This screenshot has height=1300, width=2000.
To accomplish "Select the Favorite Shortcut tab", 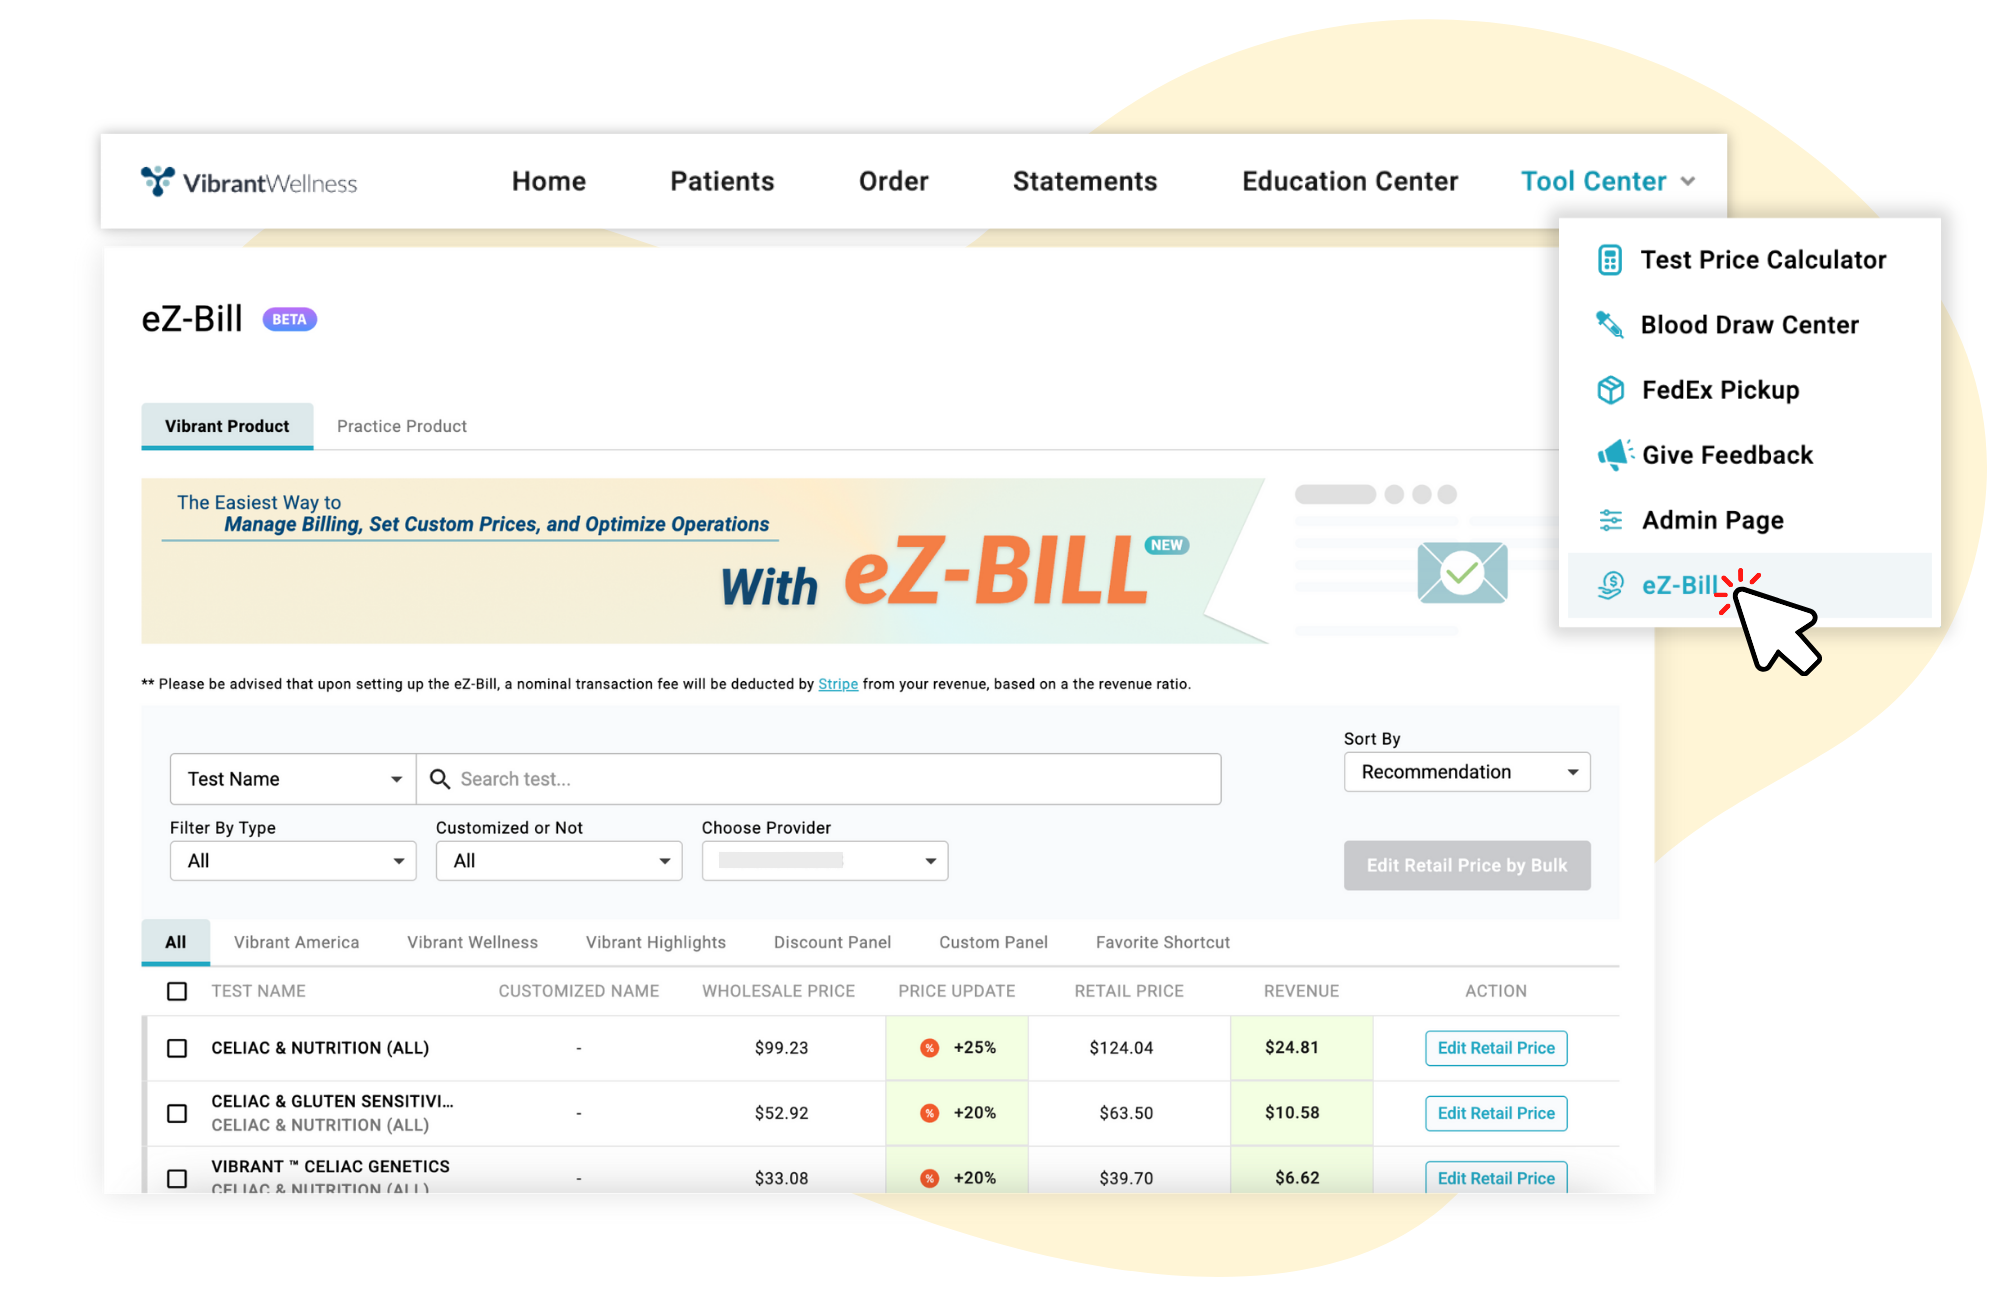I will [x=1163, y=942].
